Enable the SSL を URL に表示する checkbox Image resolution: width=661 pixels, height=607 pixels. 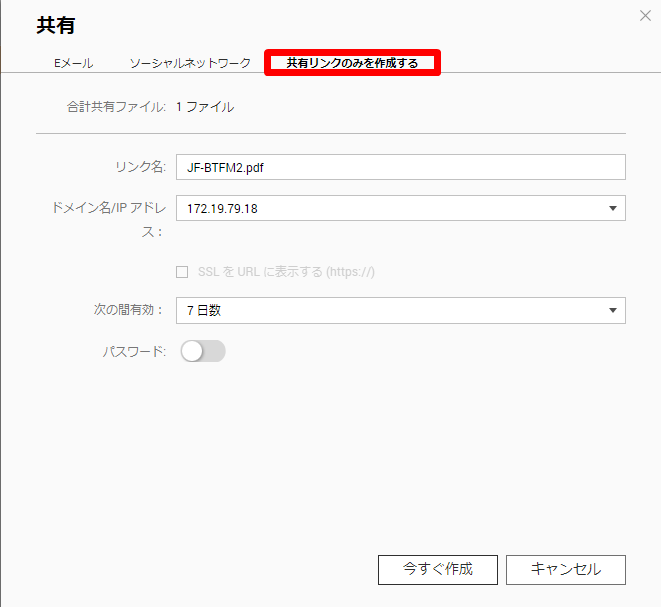182,272
